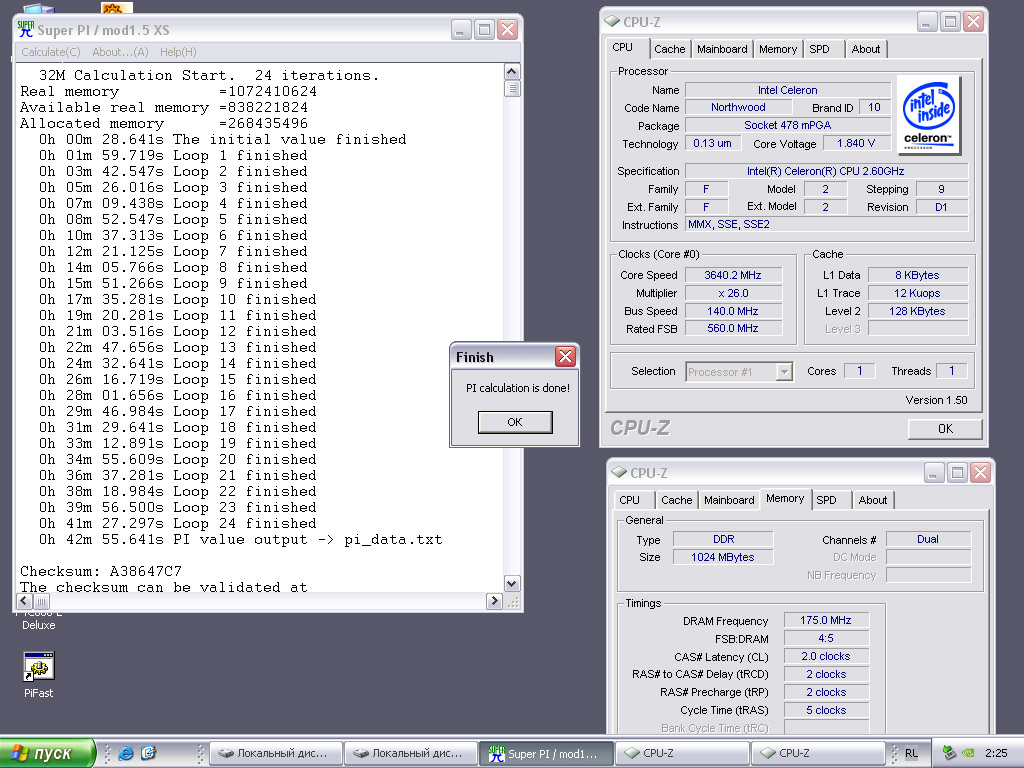This screenshot has height=768, width=1024.
Task: Switch to Cache tab in upper CPU-Z
Action: 669,49
